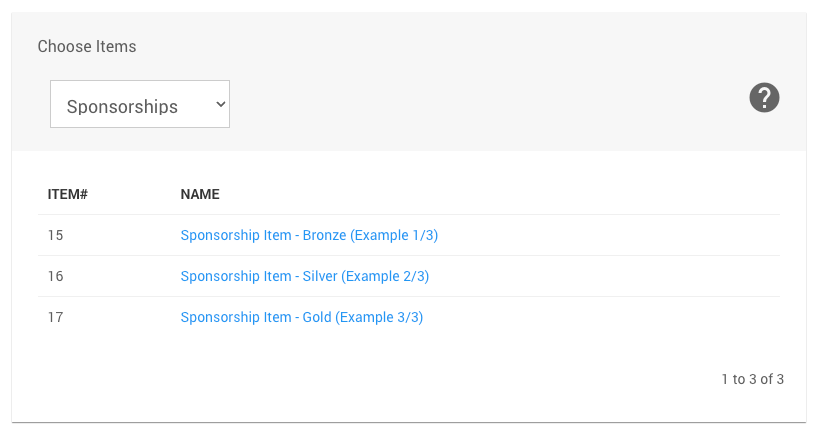
Task: Click the Choose Items heading label
Action: click(x=87, y=47)
